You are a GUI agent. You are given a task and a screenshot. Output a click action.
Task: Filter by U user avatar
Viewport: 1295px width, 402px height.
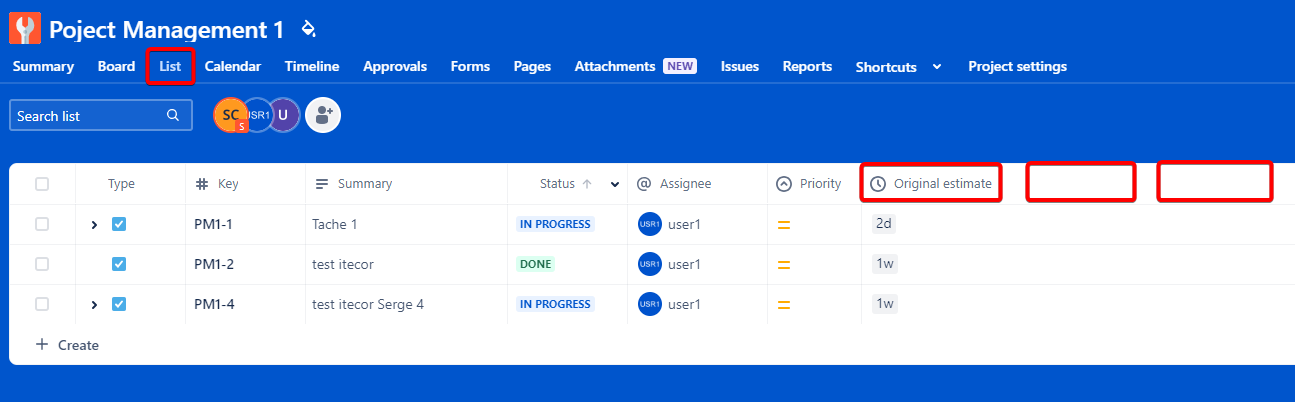(x=284, y=115)
